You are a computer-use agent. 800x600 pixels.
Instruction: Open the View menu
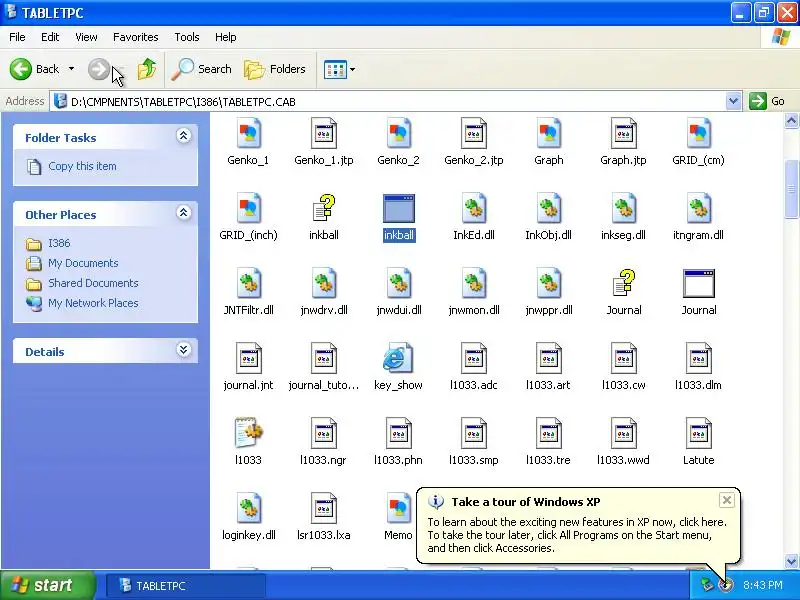86,37
